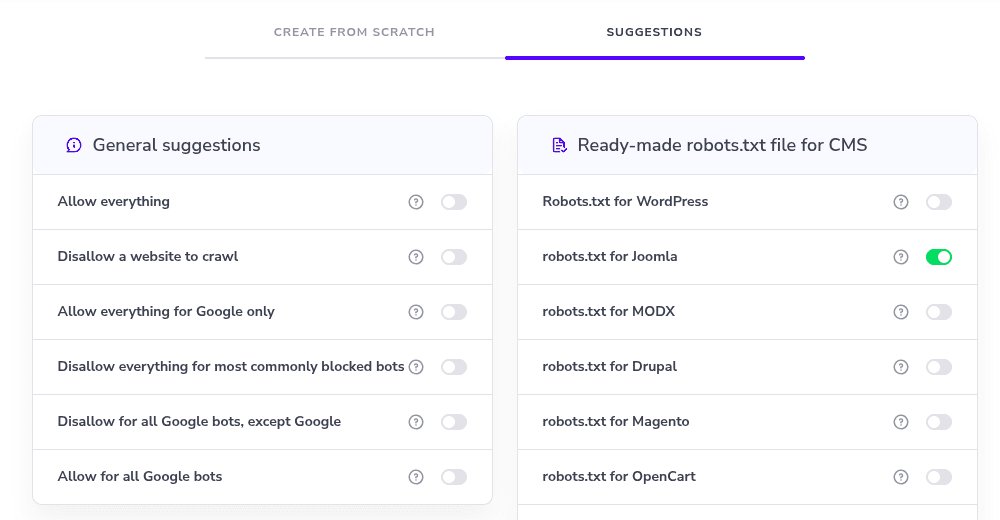Click help icon for Disallow a website to crawl
Image resolution: width=1000 pixels, height=520 pixels.
[x=416, y=257]
